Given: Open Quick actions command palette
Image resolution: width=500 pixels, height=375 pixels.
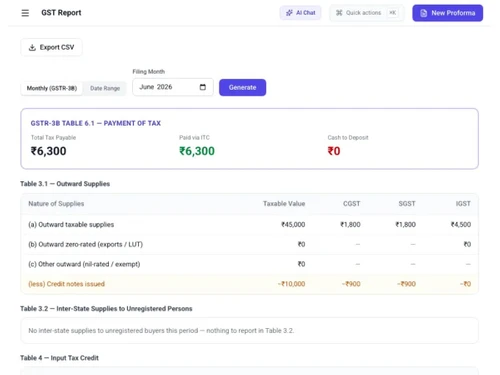Looking at the screenshot, I should point(366,13).
